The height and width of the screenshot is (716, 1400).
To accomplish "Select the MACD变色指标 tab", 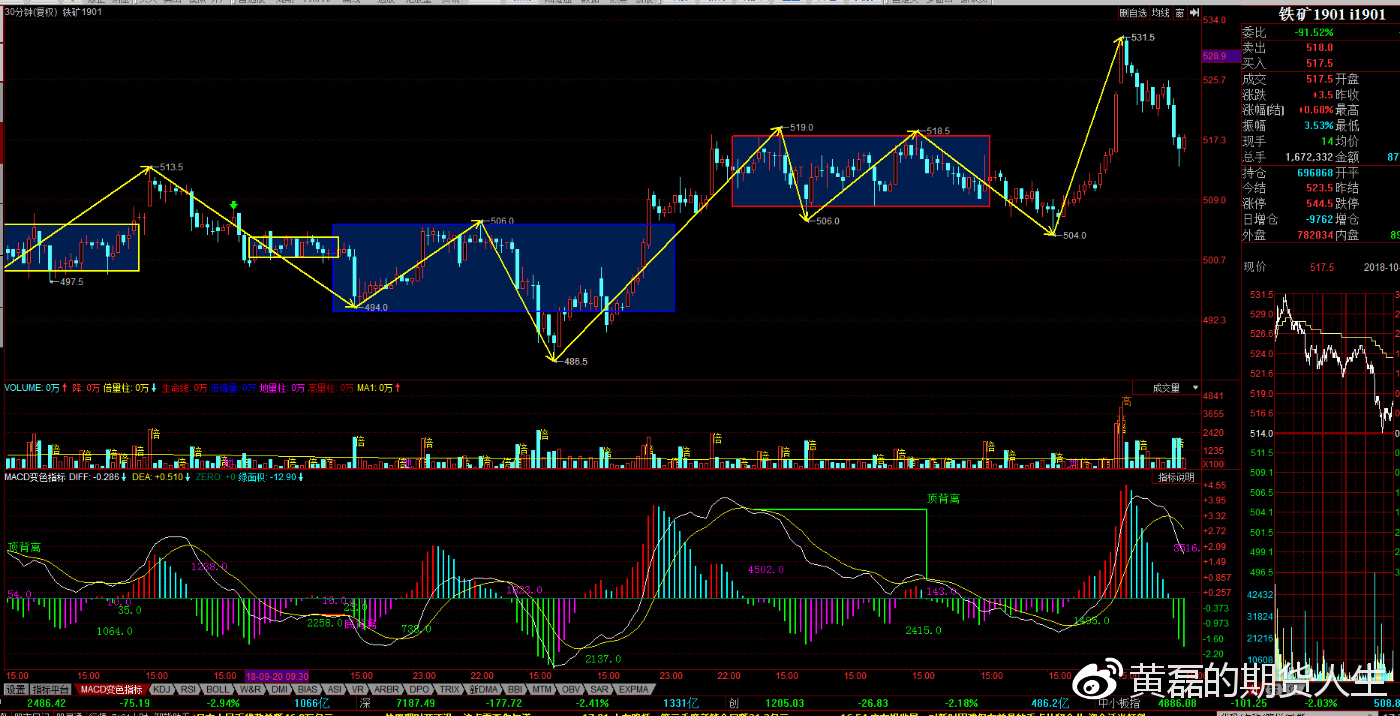I will [112, 689].
